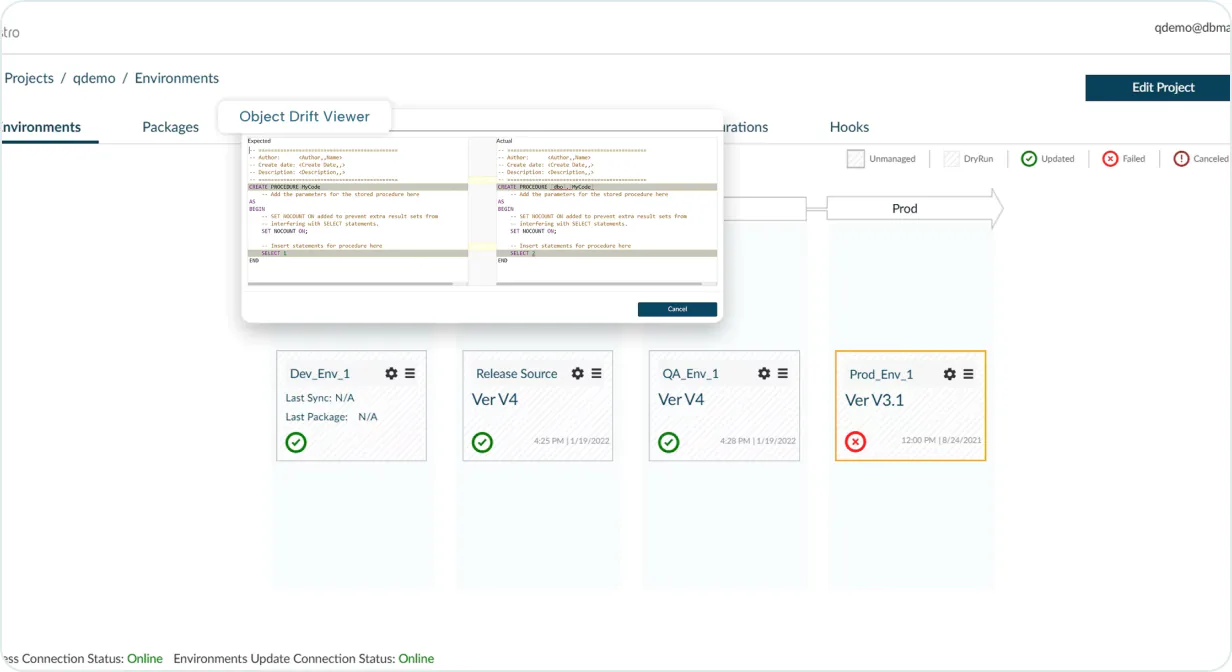This screenshot has height=672, width=1232.
Task: Click the Failed legend X icon
Action: pyautogui.click(x=1110, y=159)
